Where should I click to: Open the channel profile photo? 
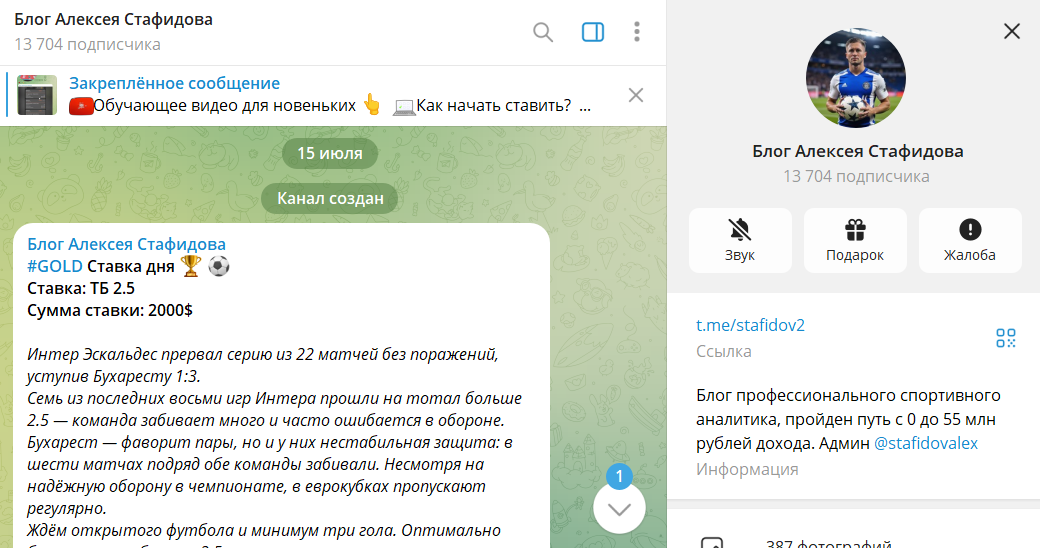[855, 77]
